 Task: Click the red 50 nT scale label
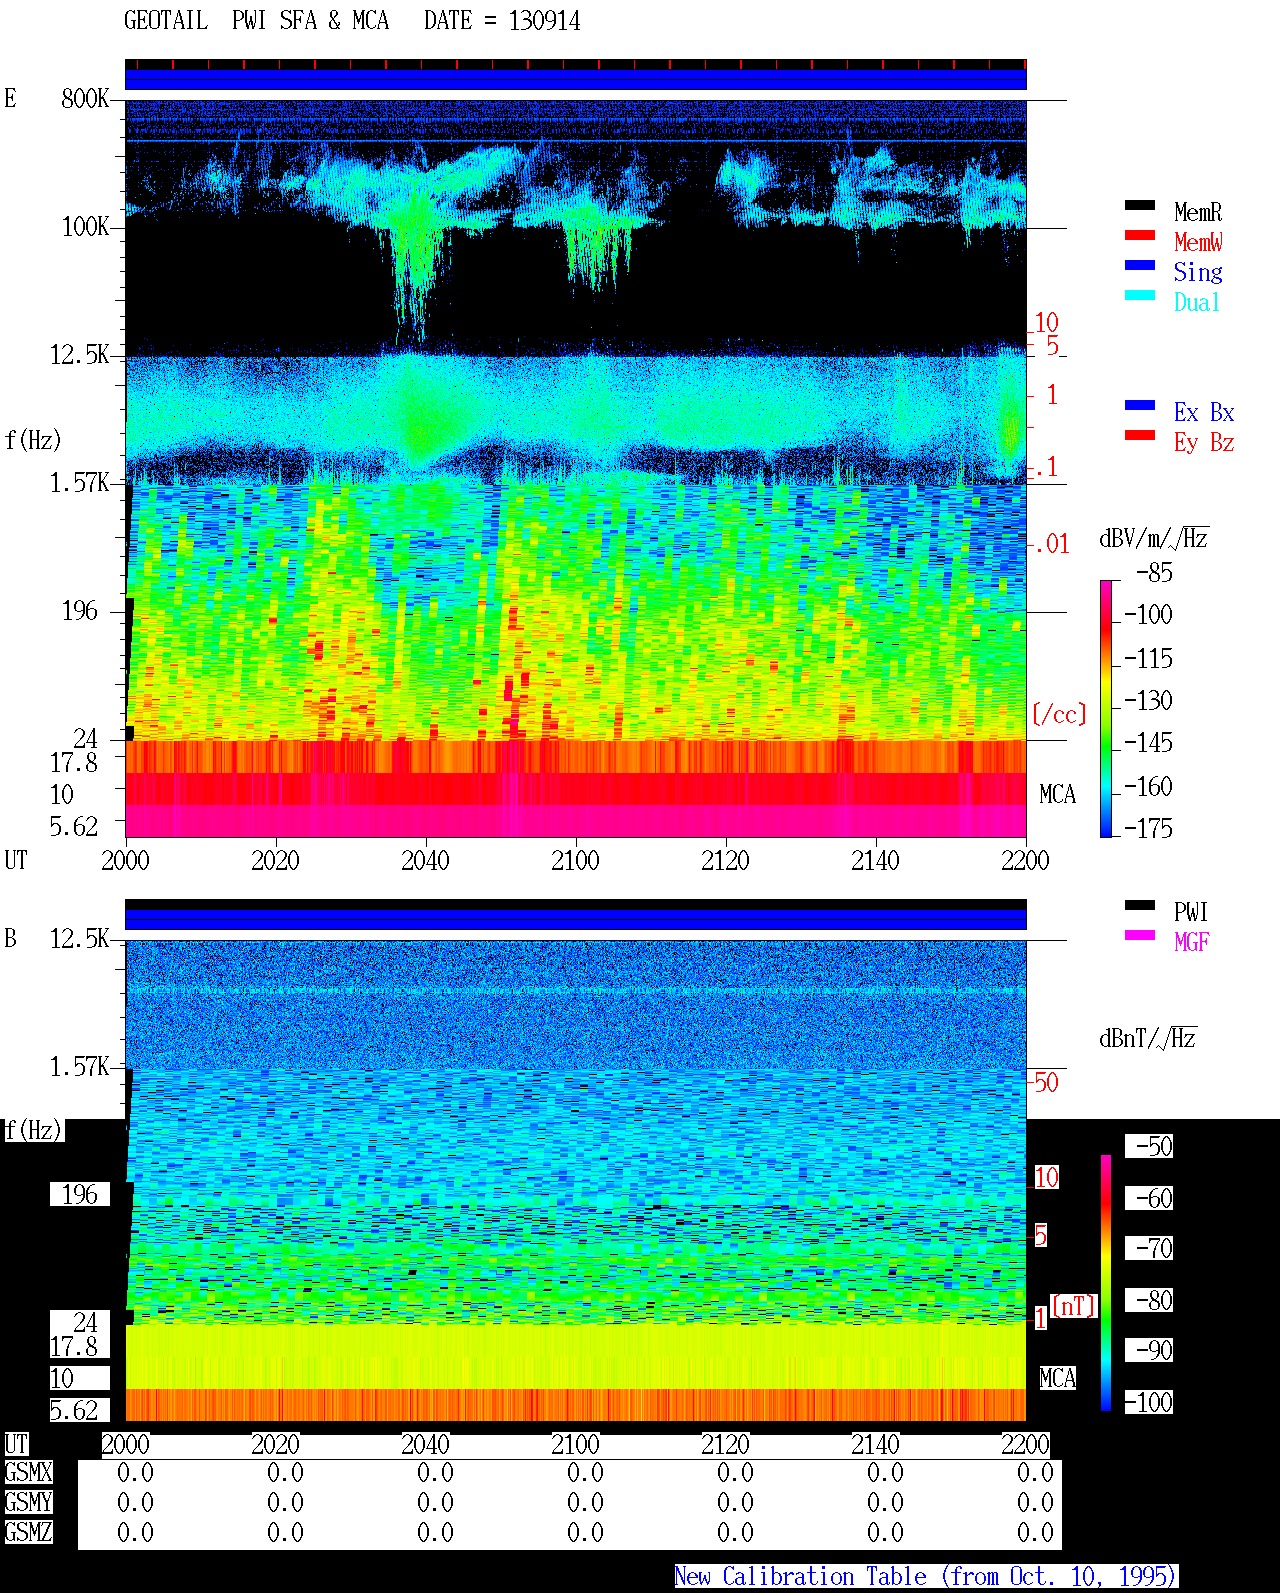pyautogui.click(x=1046, y=1082)
